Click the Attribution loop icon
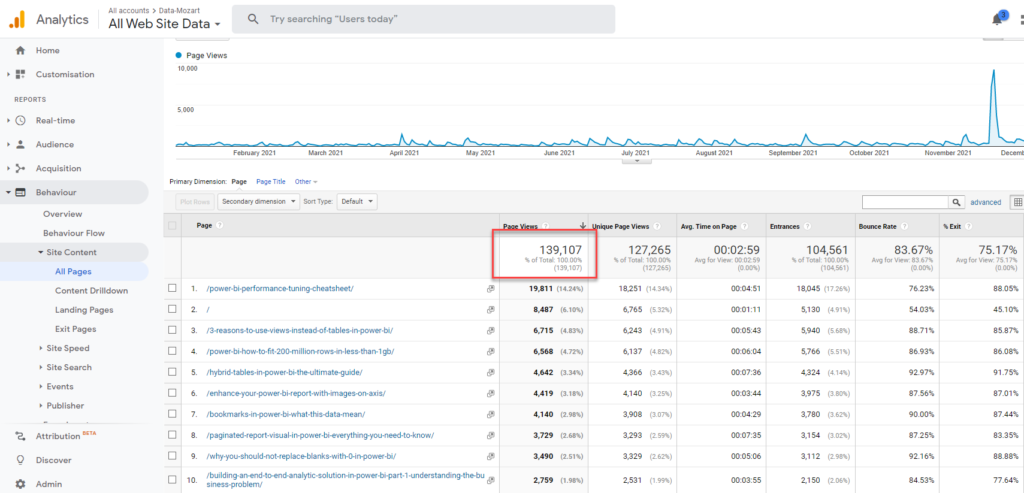Image resolution: width=1024 pixels, height=493 pixels. (x=20, y=436)
